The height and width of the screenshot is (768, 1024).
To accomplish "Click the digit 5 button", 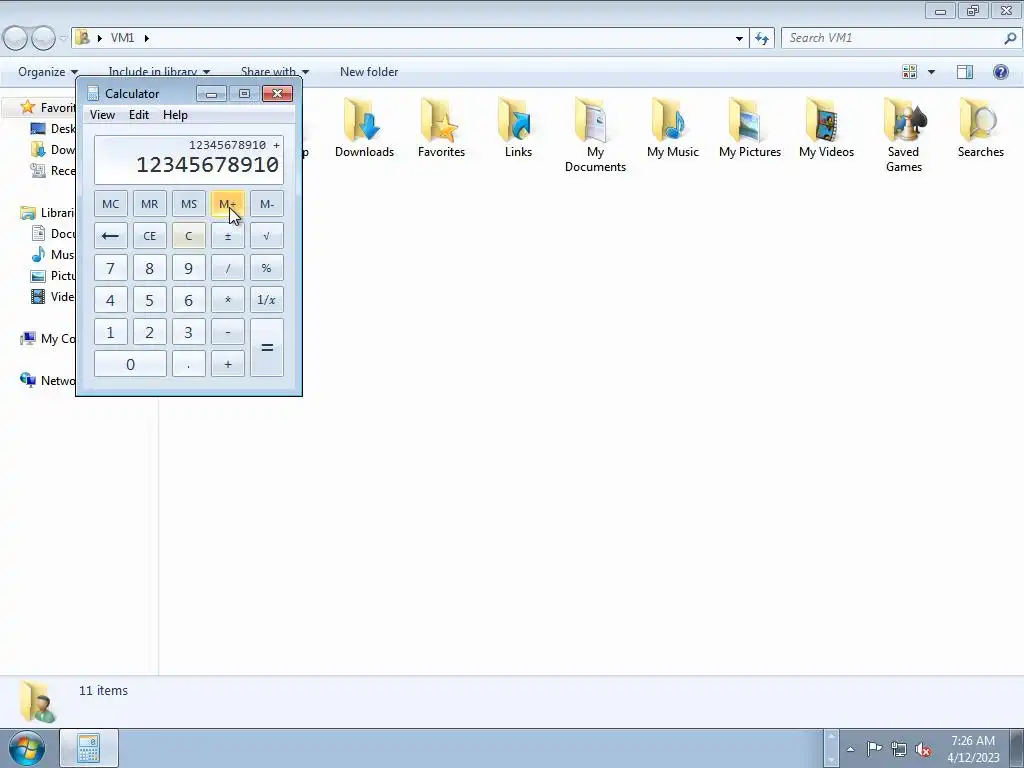I will (x=150, y=300).
